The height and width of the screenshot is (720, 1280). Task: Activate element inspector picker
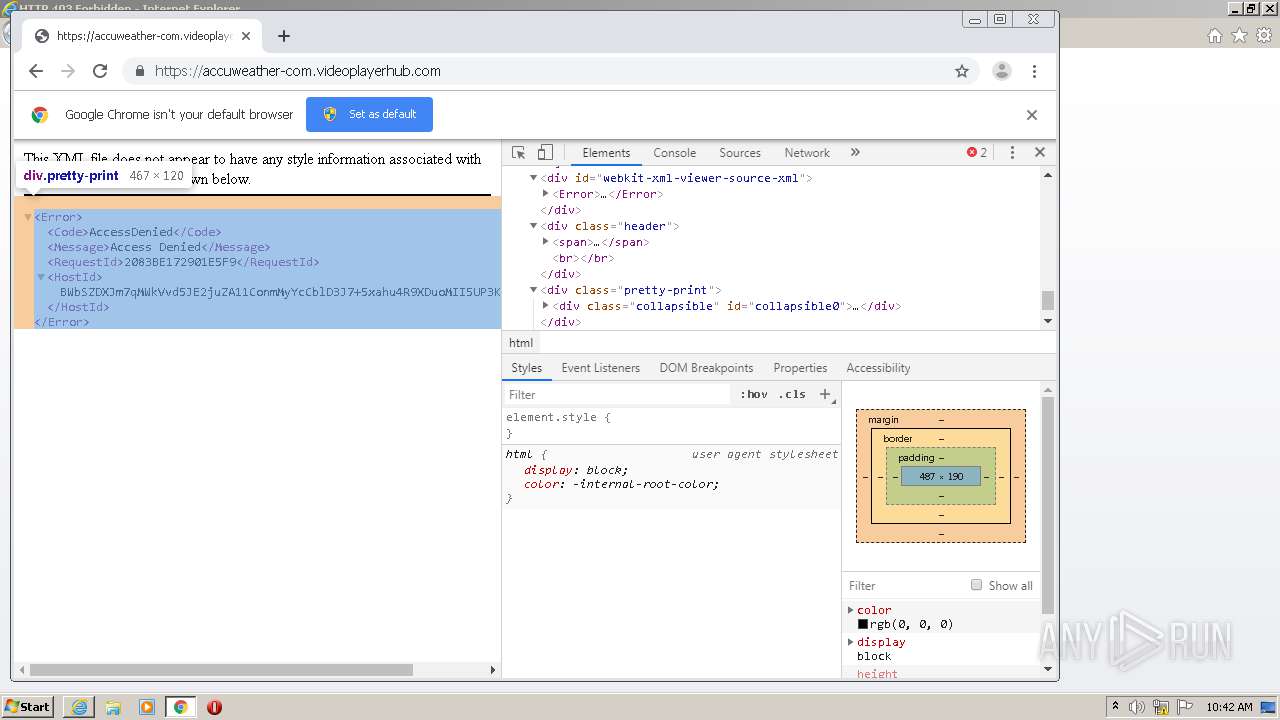pyautogui.click(x=519, y=153)
